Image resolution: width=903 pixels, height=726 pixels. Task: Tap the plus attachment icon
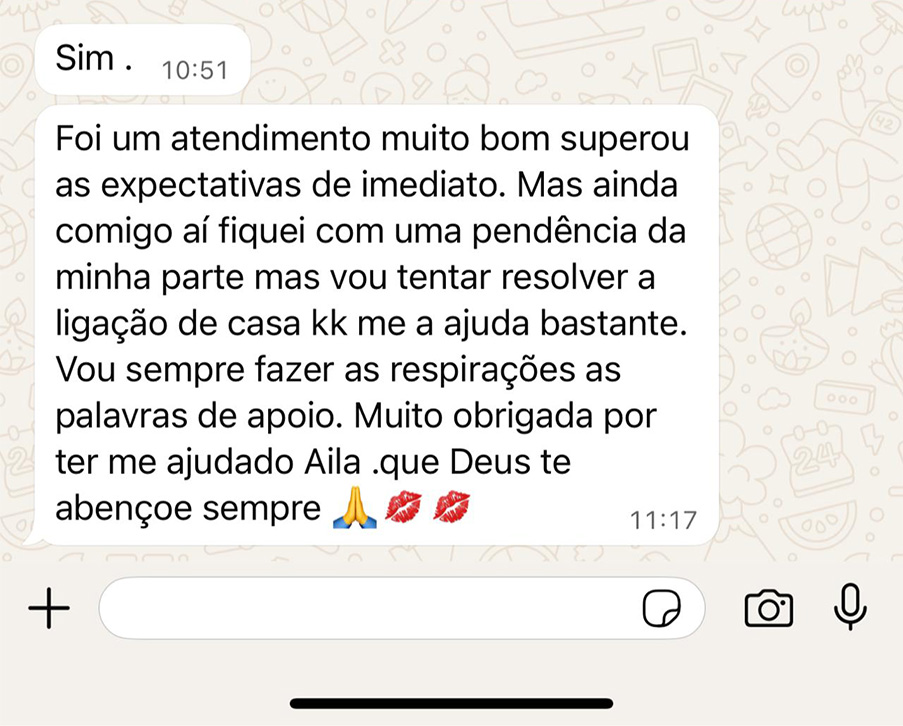click(x=49, y=608)
